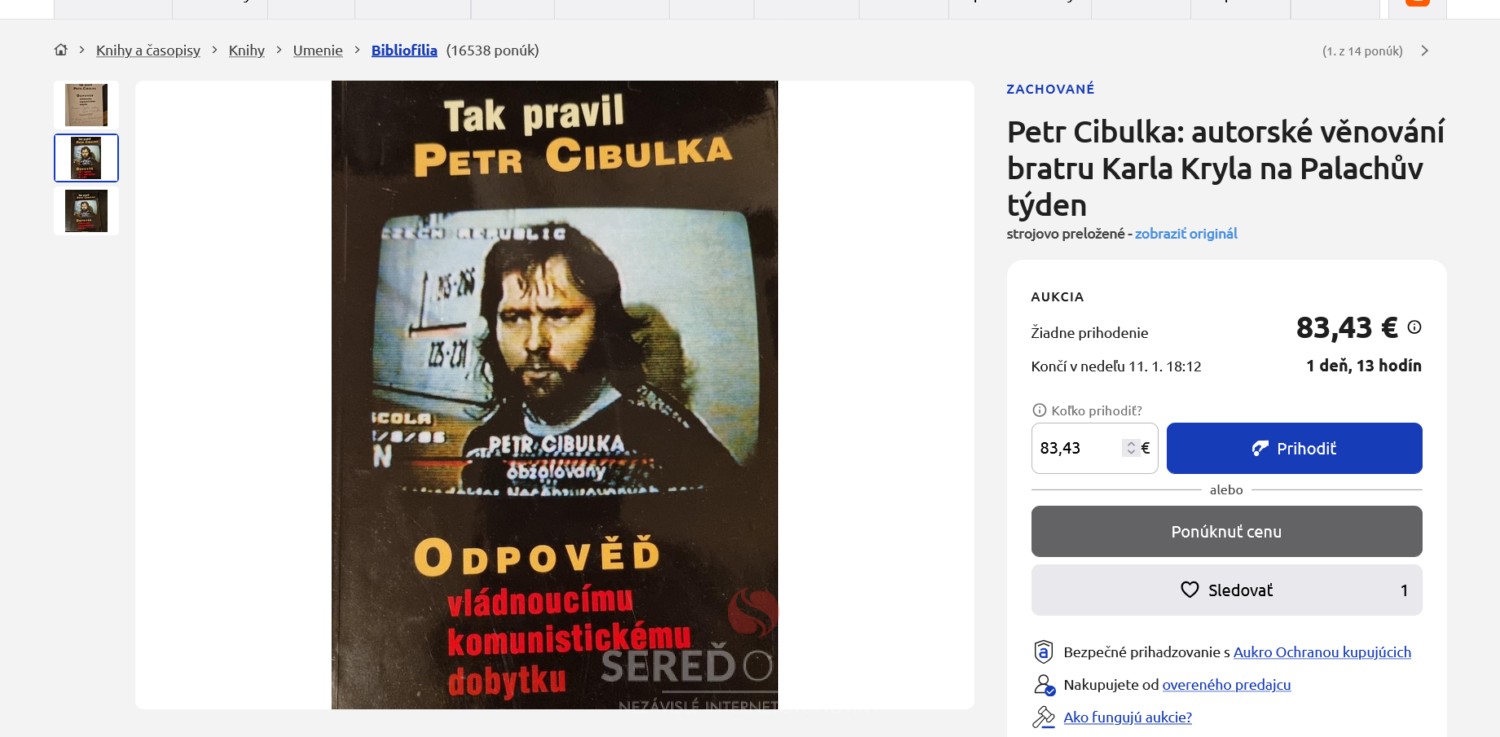Click the home icon in breadcrumbs
Viewport: 1500px width, 737px height.
click(61, 50)
